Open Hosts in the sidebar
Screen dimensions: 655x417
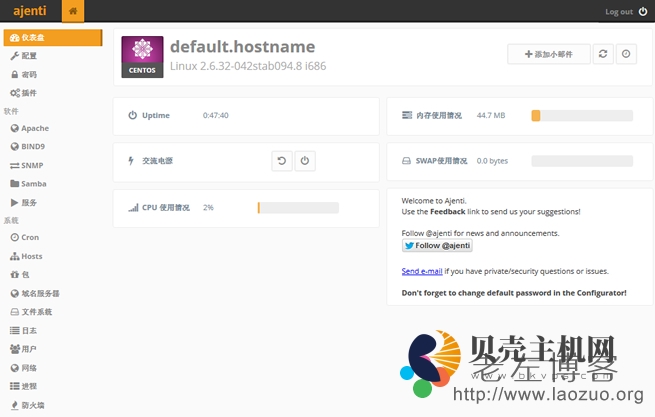tap(26, 256)
